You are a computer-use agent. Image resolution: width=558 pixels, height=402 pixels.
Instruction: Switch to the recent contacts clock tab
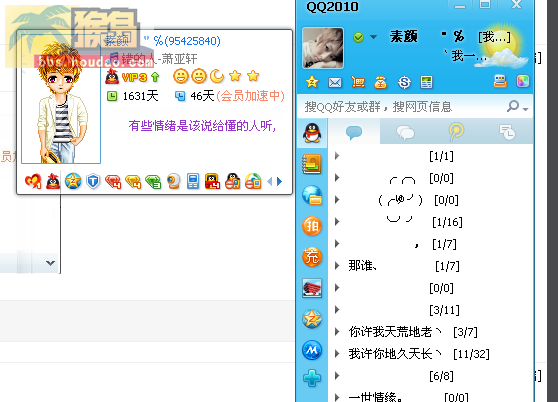pos(507,132)
